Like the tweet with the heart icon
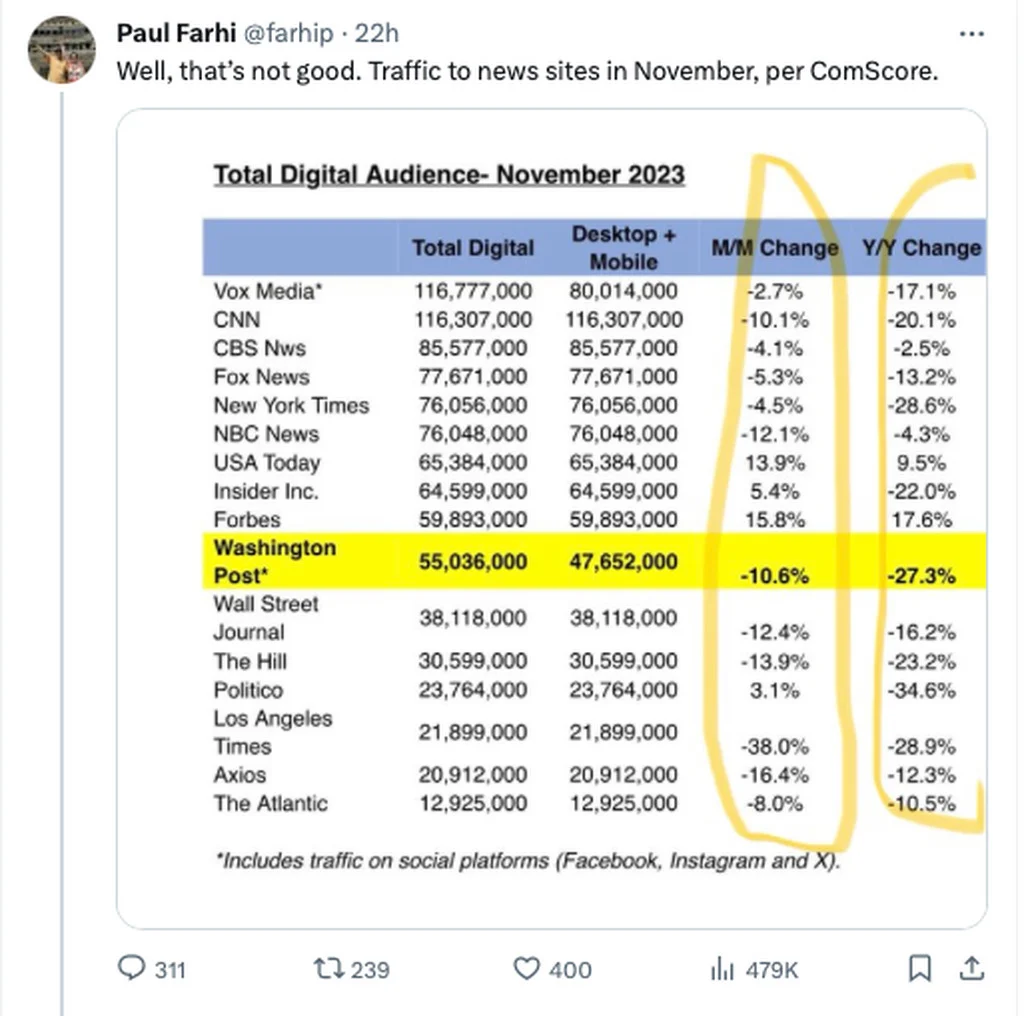The width and height of the screenshot is (1024, 1016). 526,968
